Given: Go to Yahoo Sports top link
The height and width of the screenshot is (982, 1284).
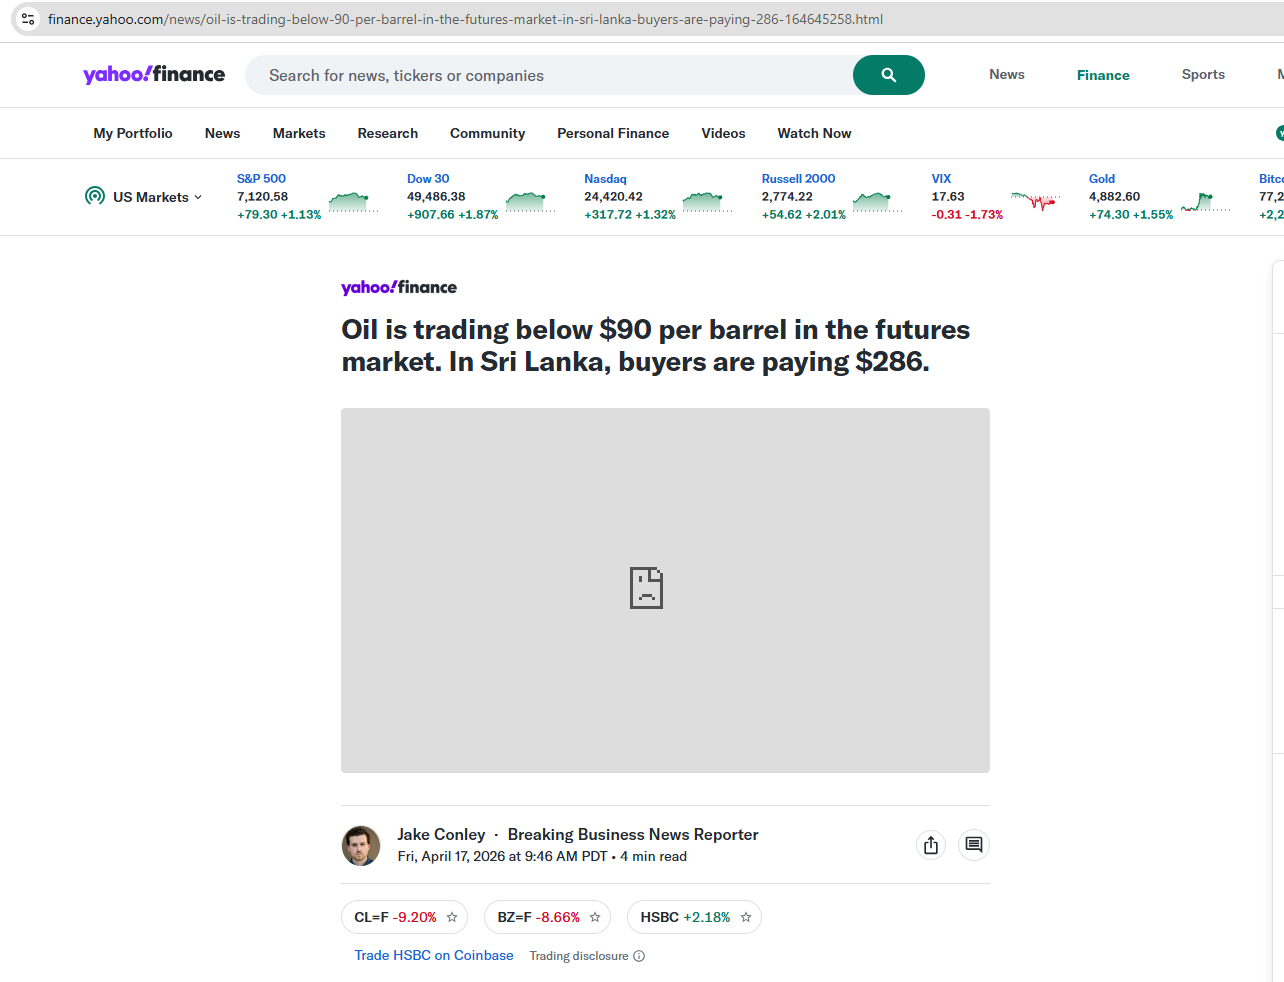Looking at the screenshot, I should click(1203, 75).
